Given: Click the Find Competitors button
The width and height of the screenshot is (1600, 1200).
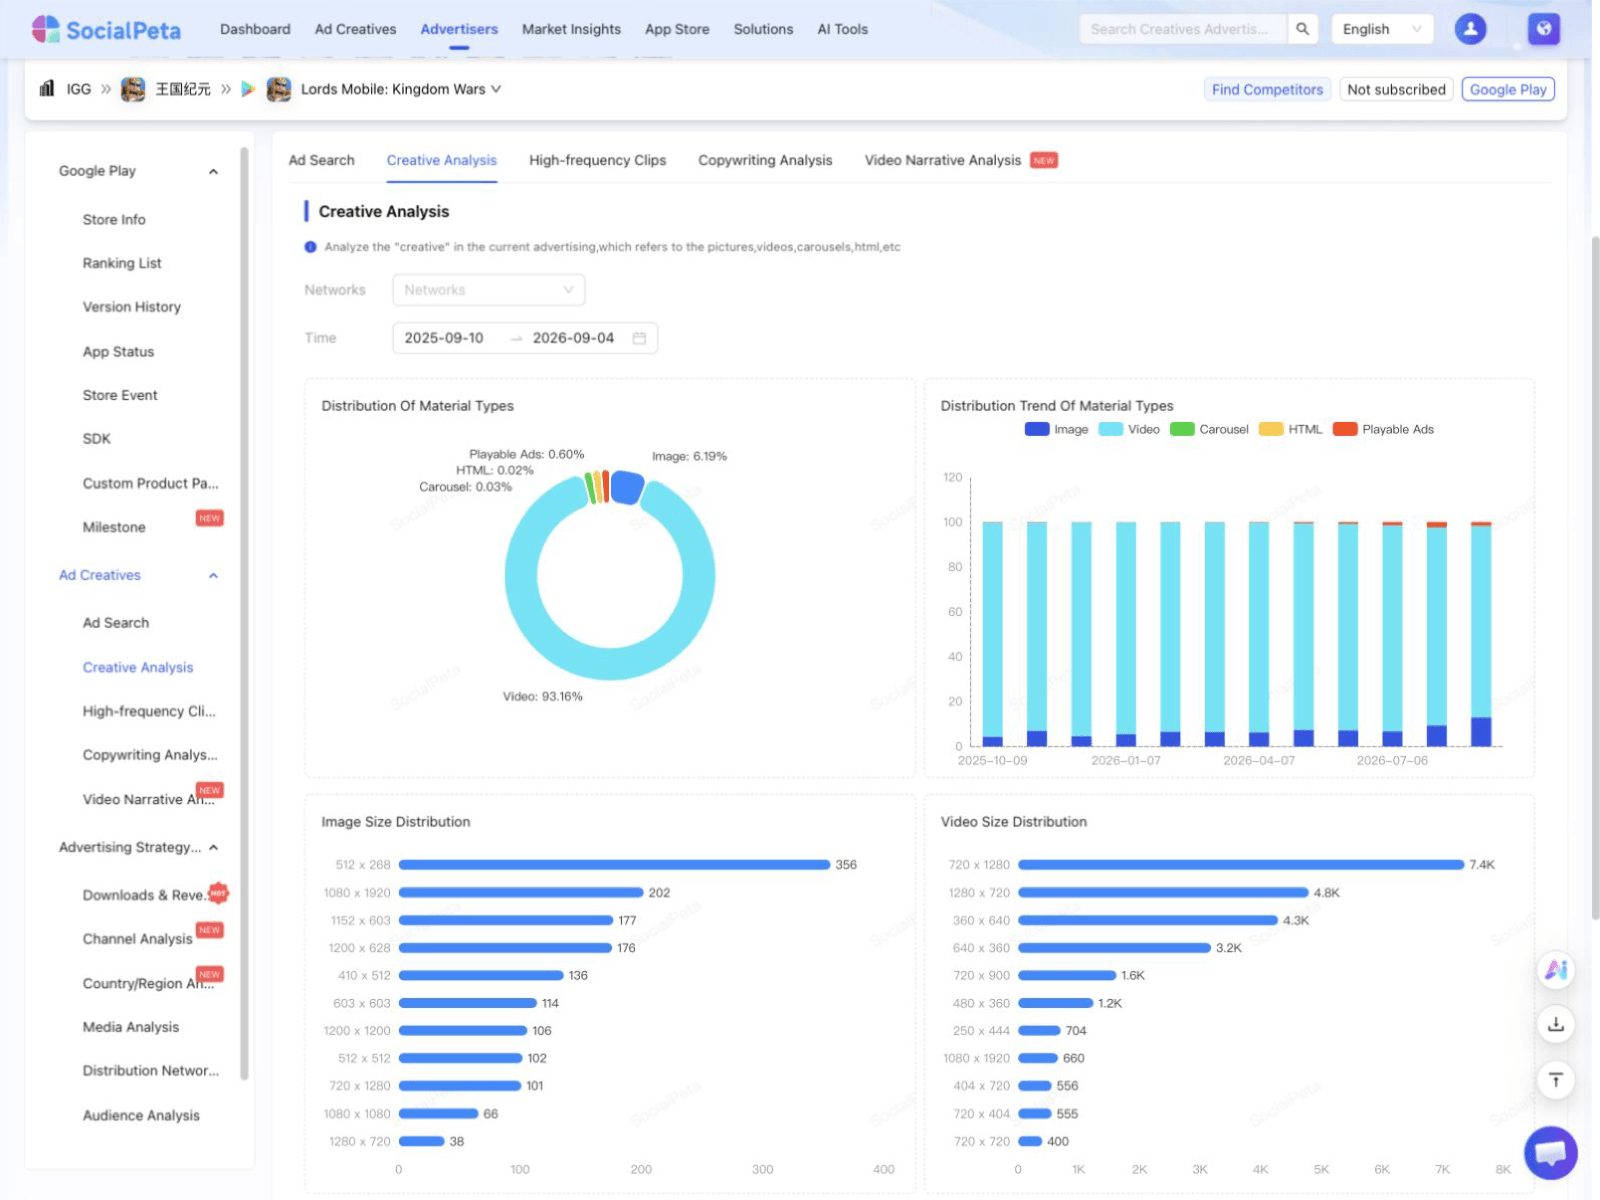Looking at the screenshot, I should pos(1267,89).
